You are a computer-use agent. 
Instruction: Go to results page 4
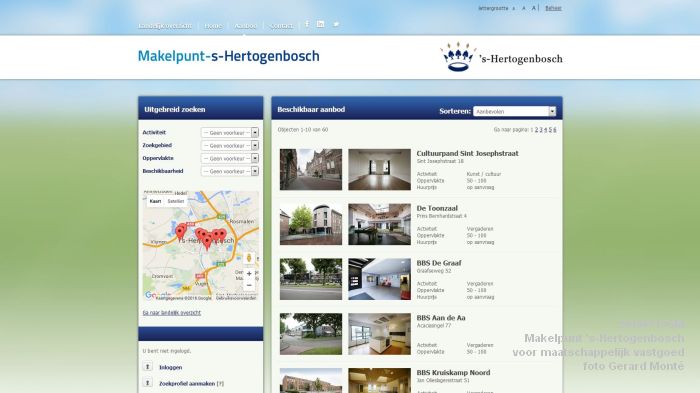[x=546, y=130]
